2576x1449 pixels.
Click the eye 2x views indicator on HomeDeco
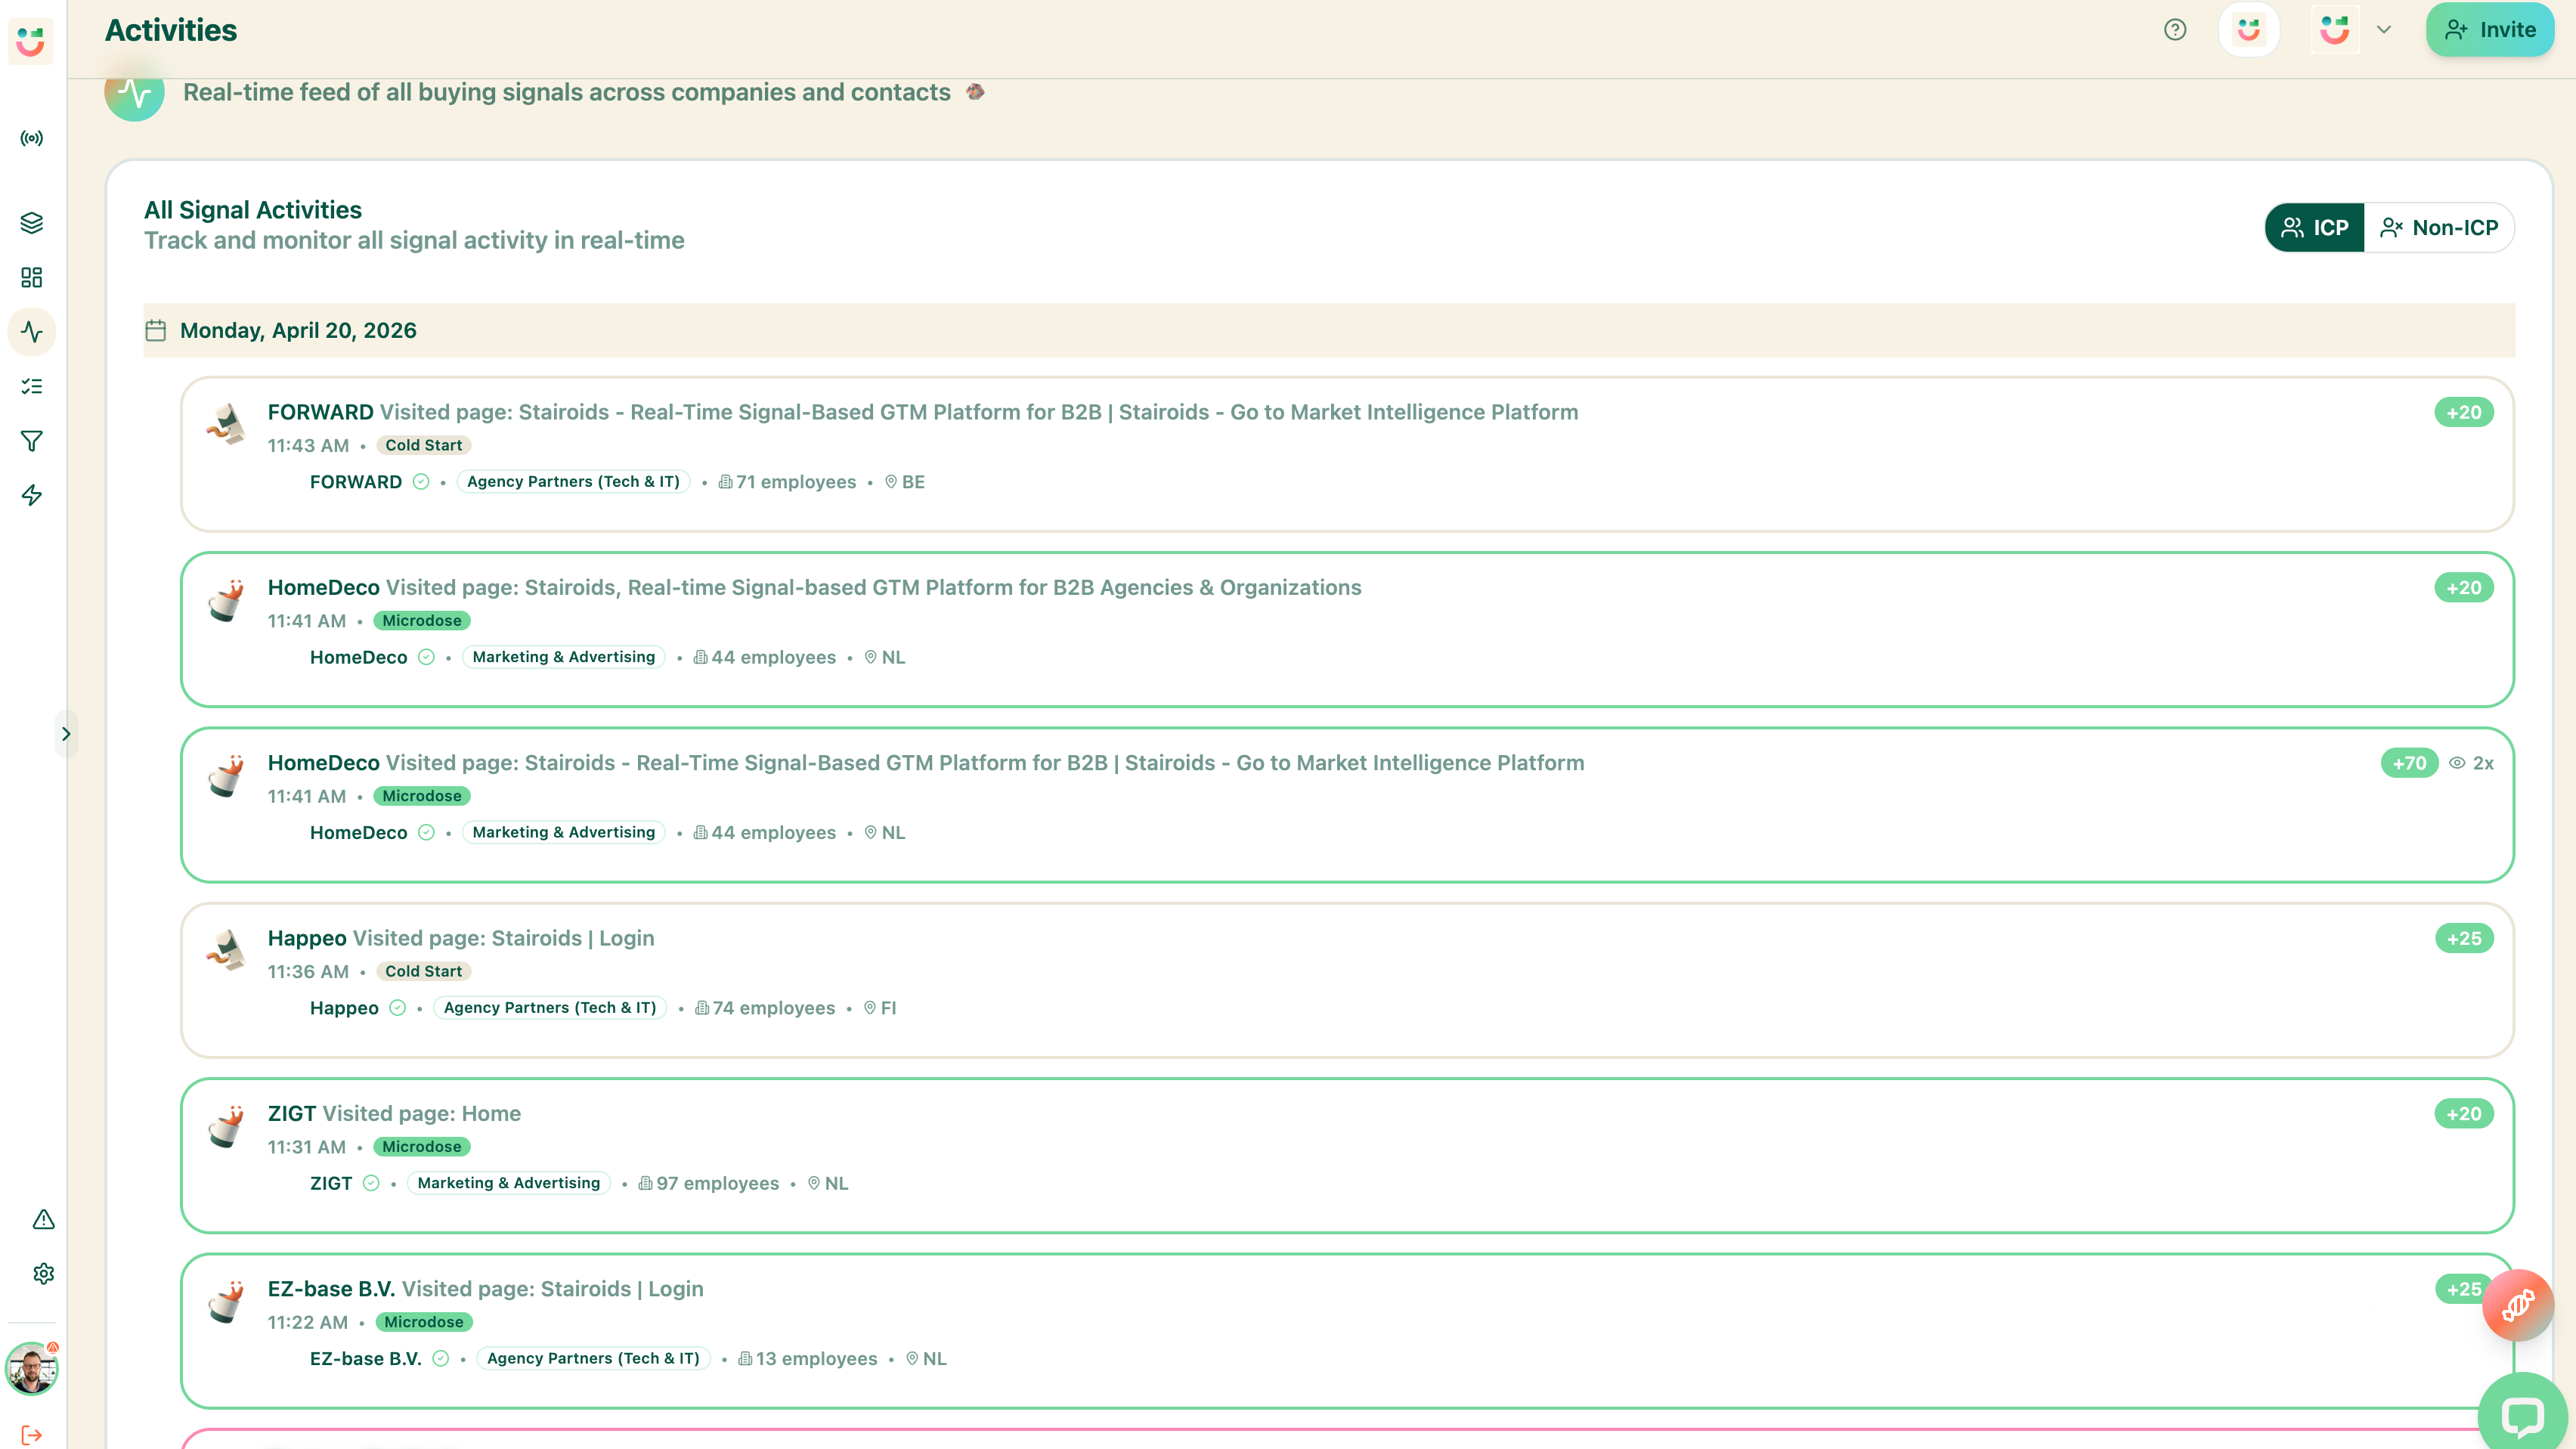2471,763
